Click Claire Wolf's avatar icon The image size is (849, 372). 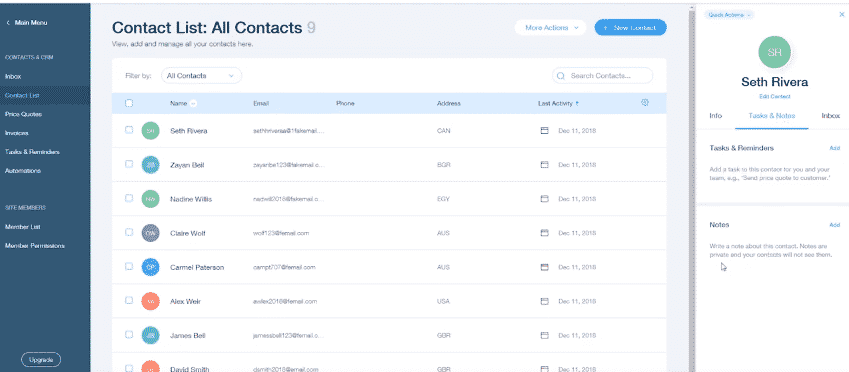pos(151,233)
